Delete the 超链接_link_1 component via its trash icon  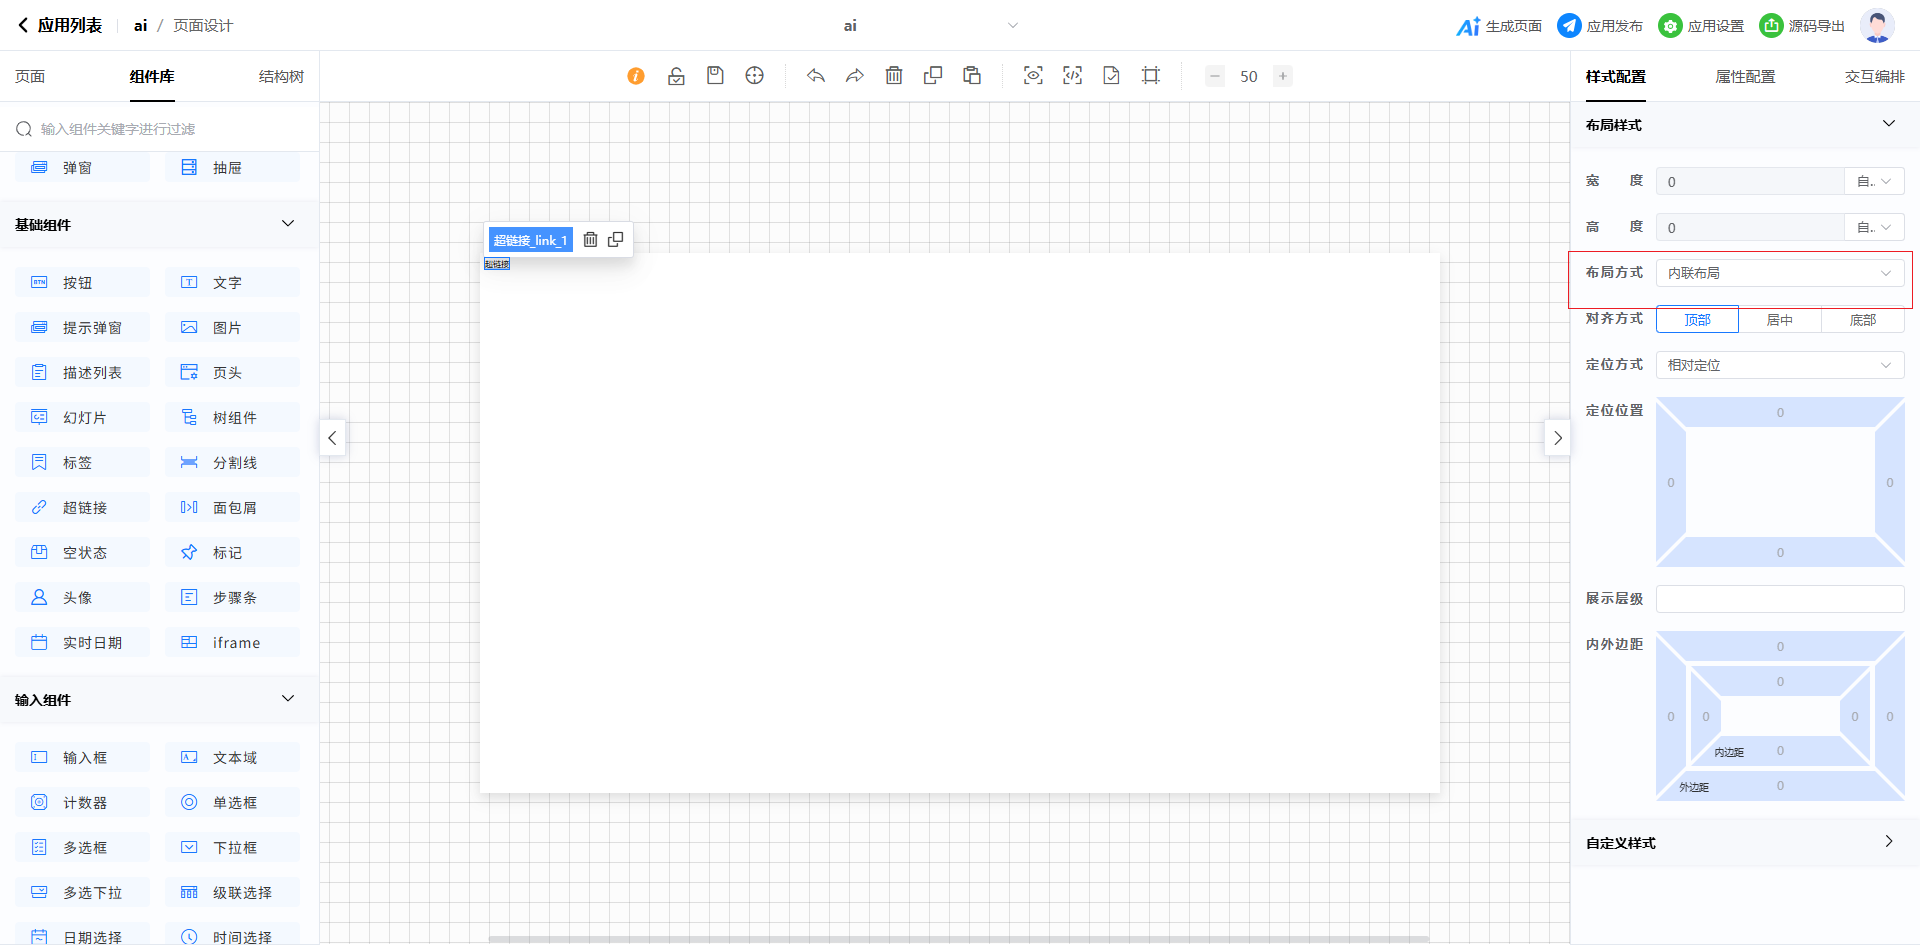tap(590, 240)
